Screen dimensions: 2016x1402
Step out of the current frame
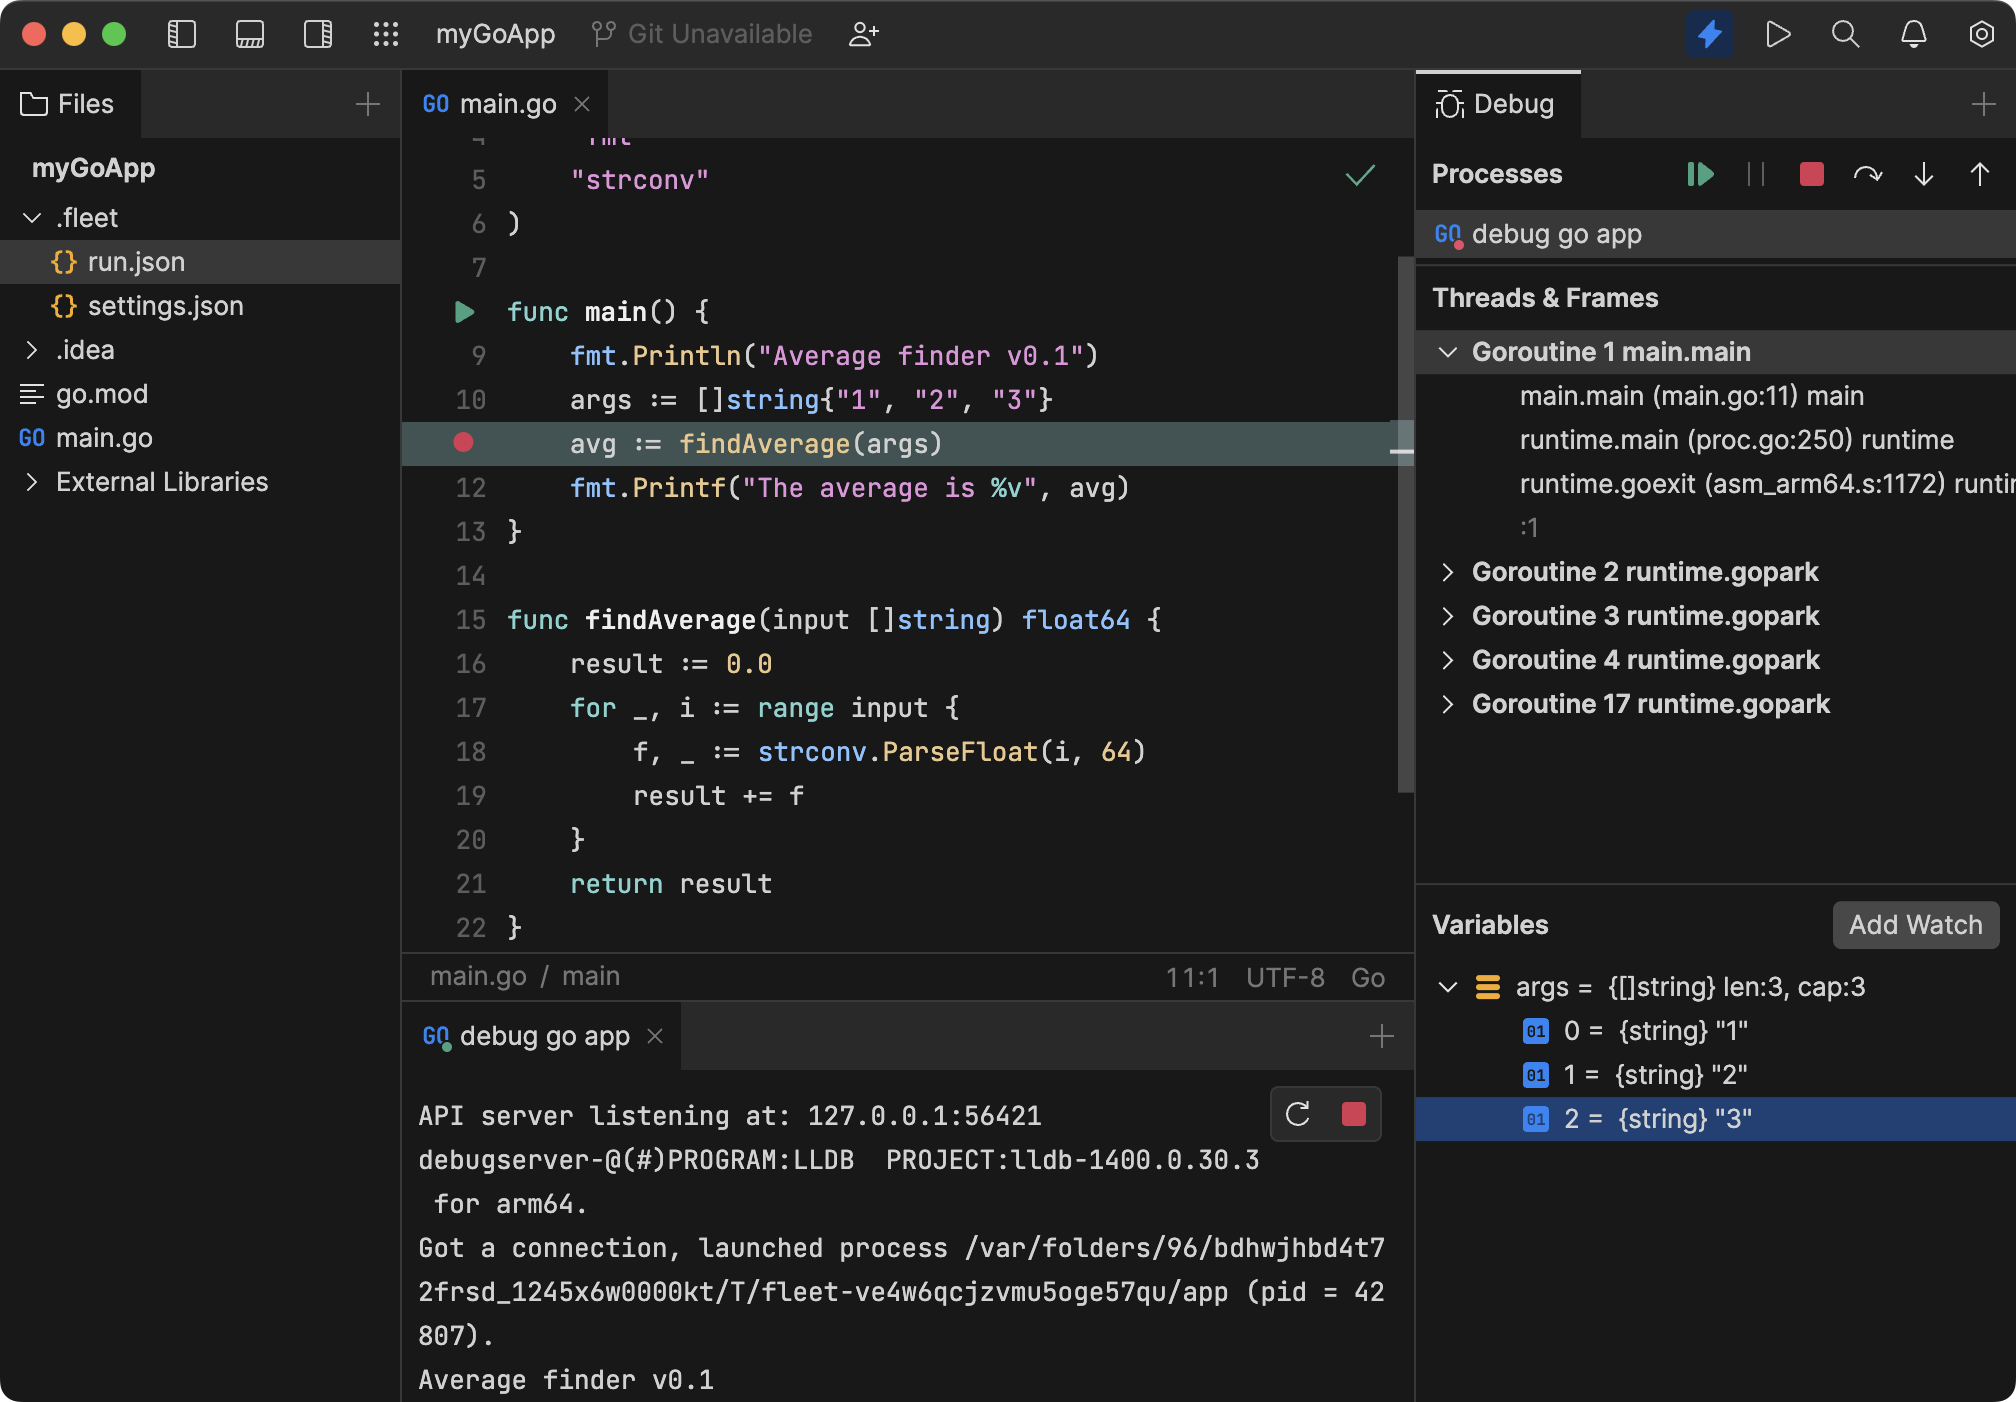1983,175
